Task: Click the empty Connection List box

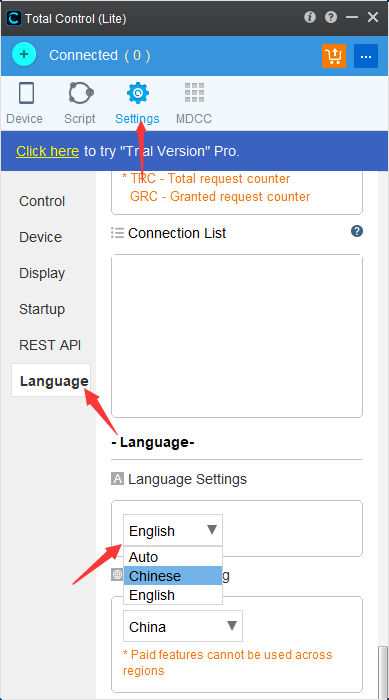Action: pos(237,336)
